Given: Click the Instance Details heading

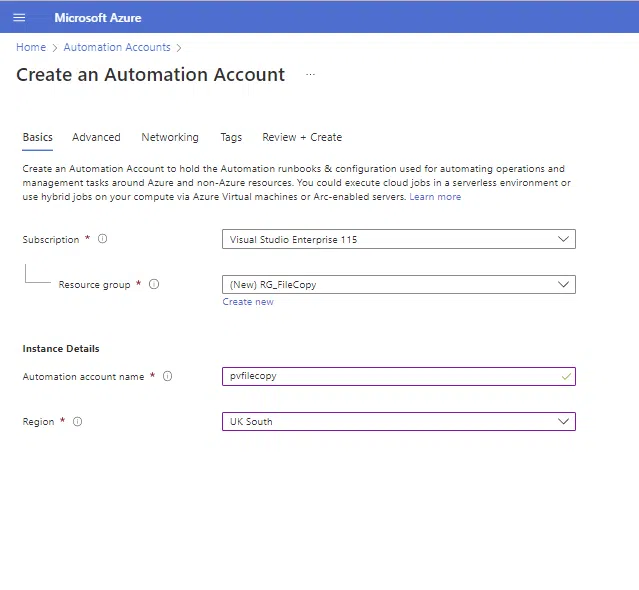Looking at the screenshot, I should pos(61,349).
